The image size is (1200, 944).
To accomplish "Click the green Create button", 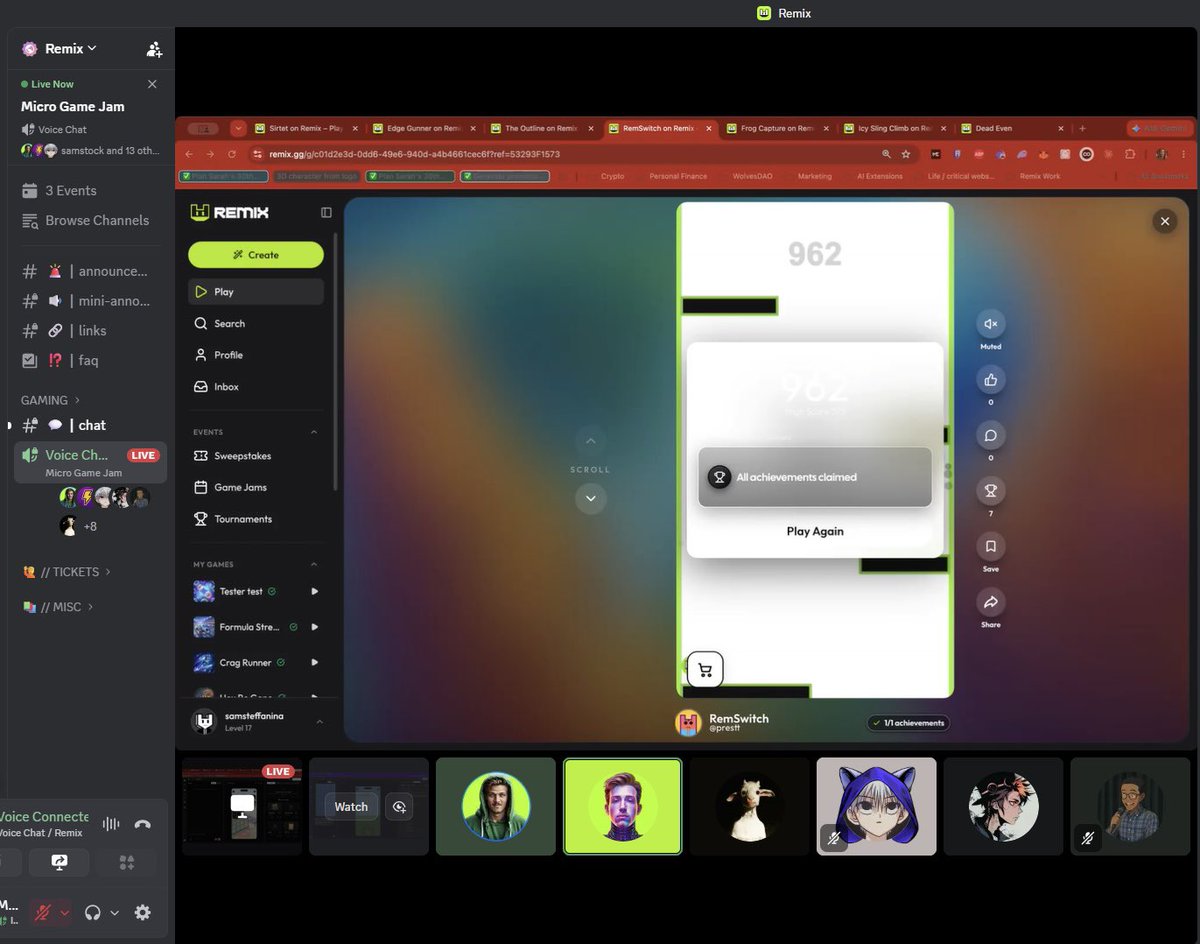I will [x=255, y=254].
